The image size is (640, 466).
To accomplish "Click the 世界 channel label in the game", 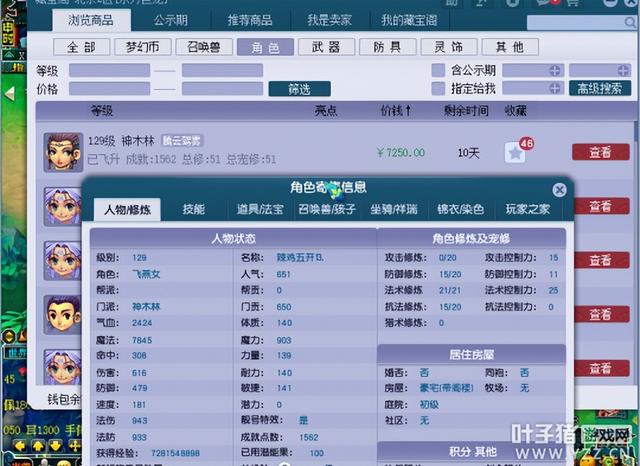I will click(16, 353).
